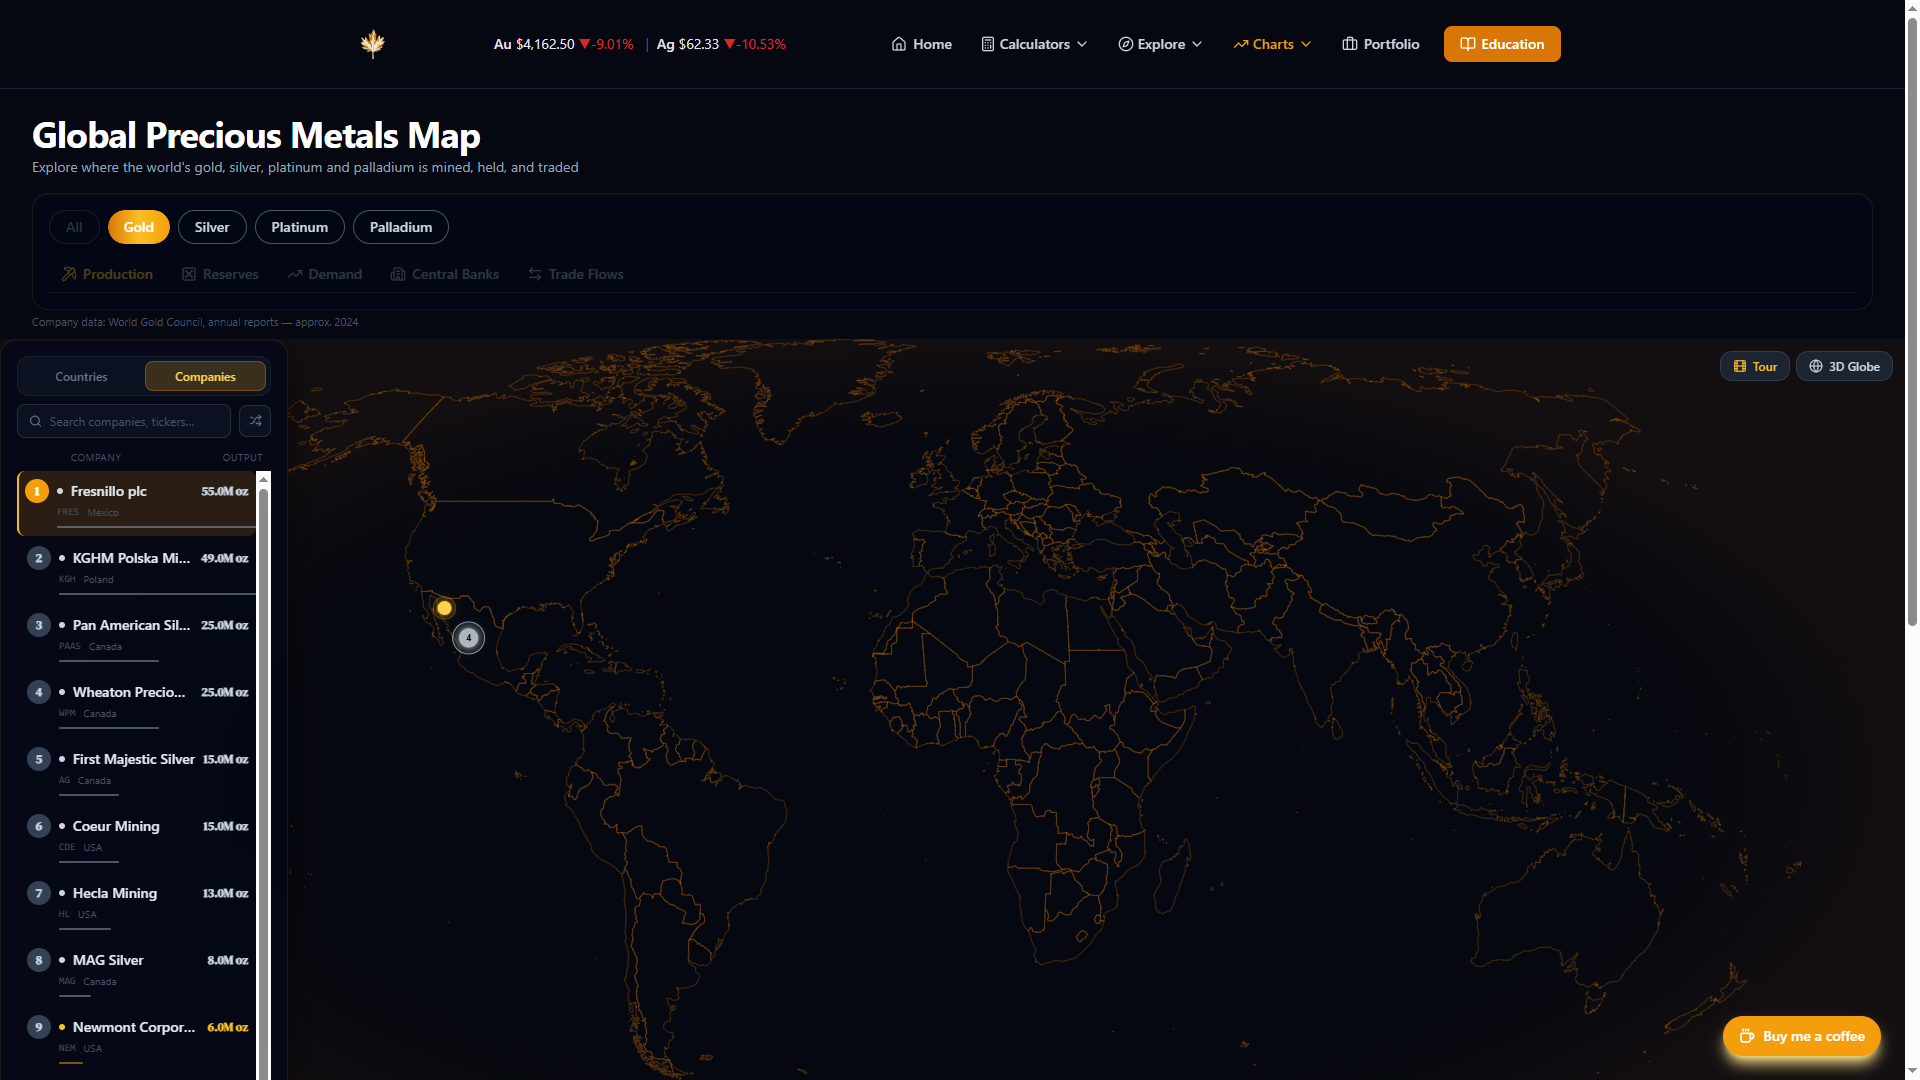Switch to the 3D Globe view
The width and height of the screenshot is (1920, 1080).
[x=1844, y=366]
